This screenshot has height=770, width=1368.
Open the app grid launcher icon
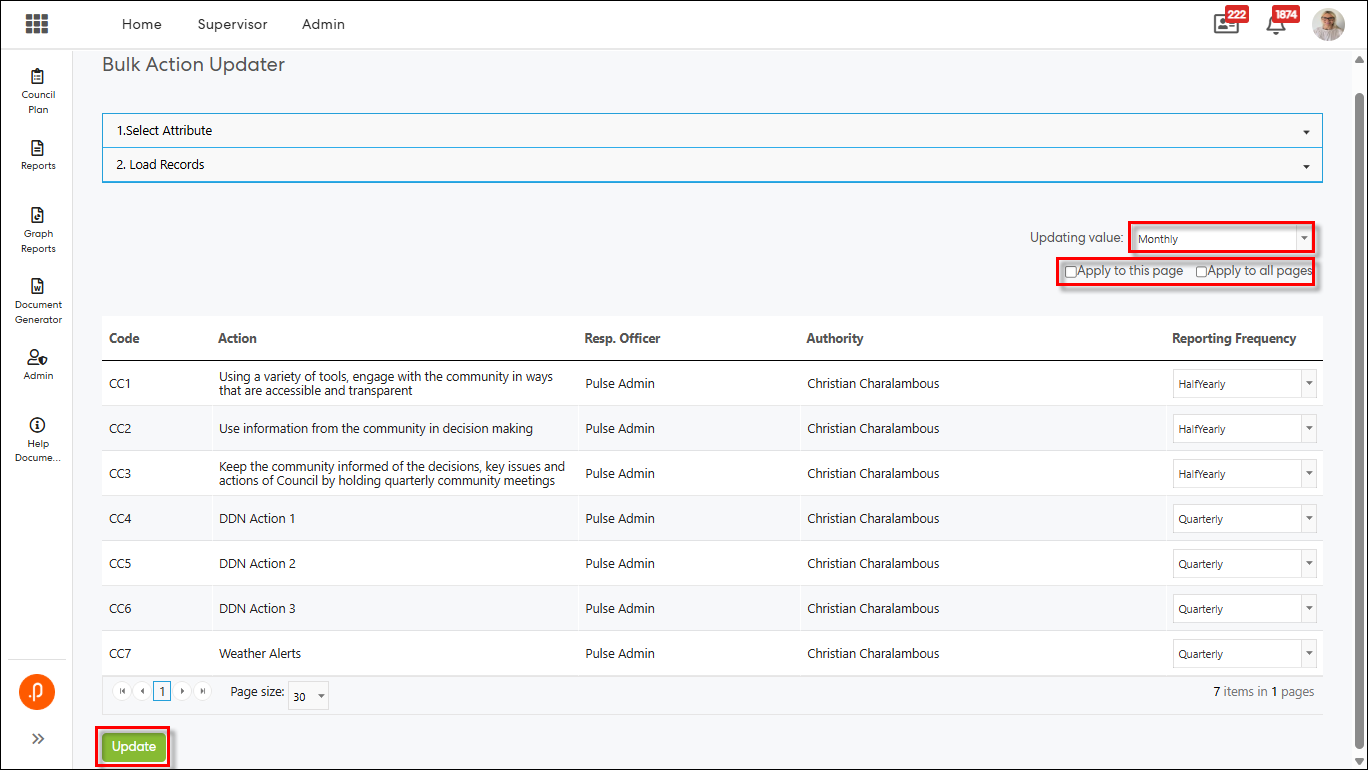tap(37, 24)
